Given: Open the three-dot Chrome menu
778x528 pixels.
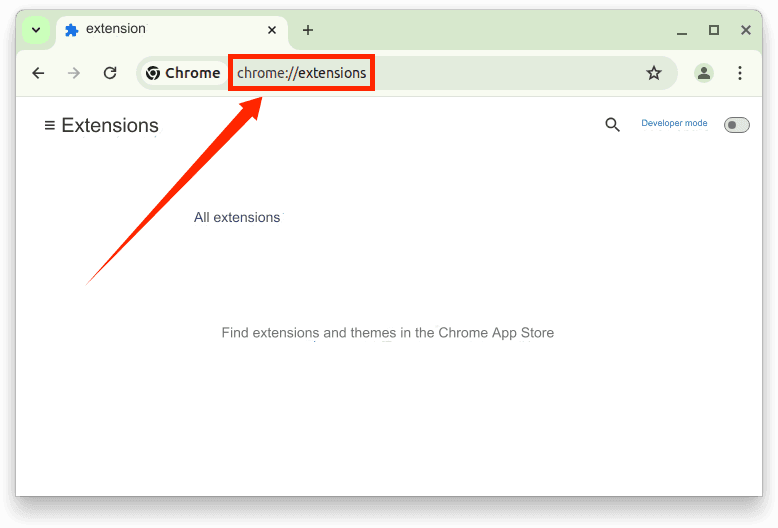Looking at the screenshot, I should point(740,73).
